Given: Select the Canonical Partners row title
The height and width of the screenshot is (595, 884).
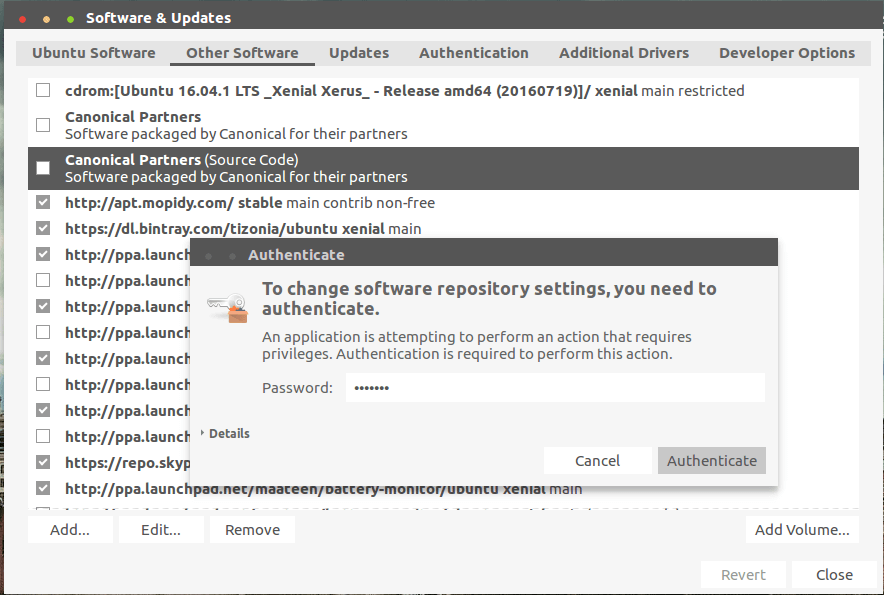Looking at the screenshot, I should click(133, 117).
